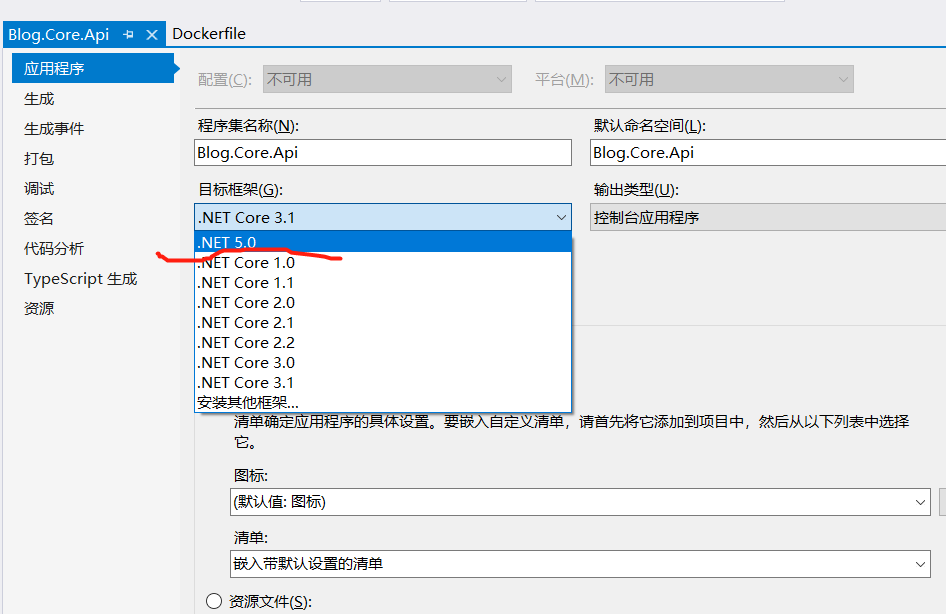
Task: Pin the Blog.Core.Api tab
Action: point(128,34)
